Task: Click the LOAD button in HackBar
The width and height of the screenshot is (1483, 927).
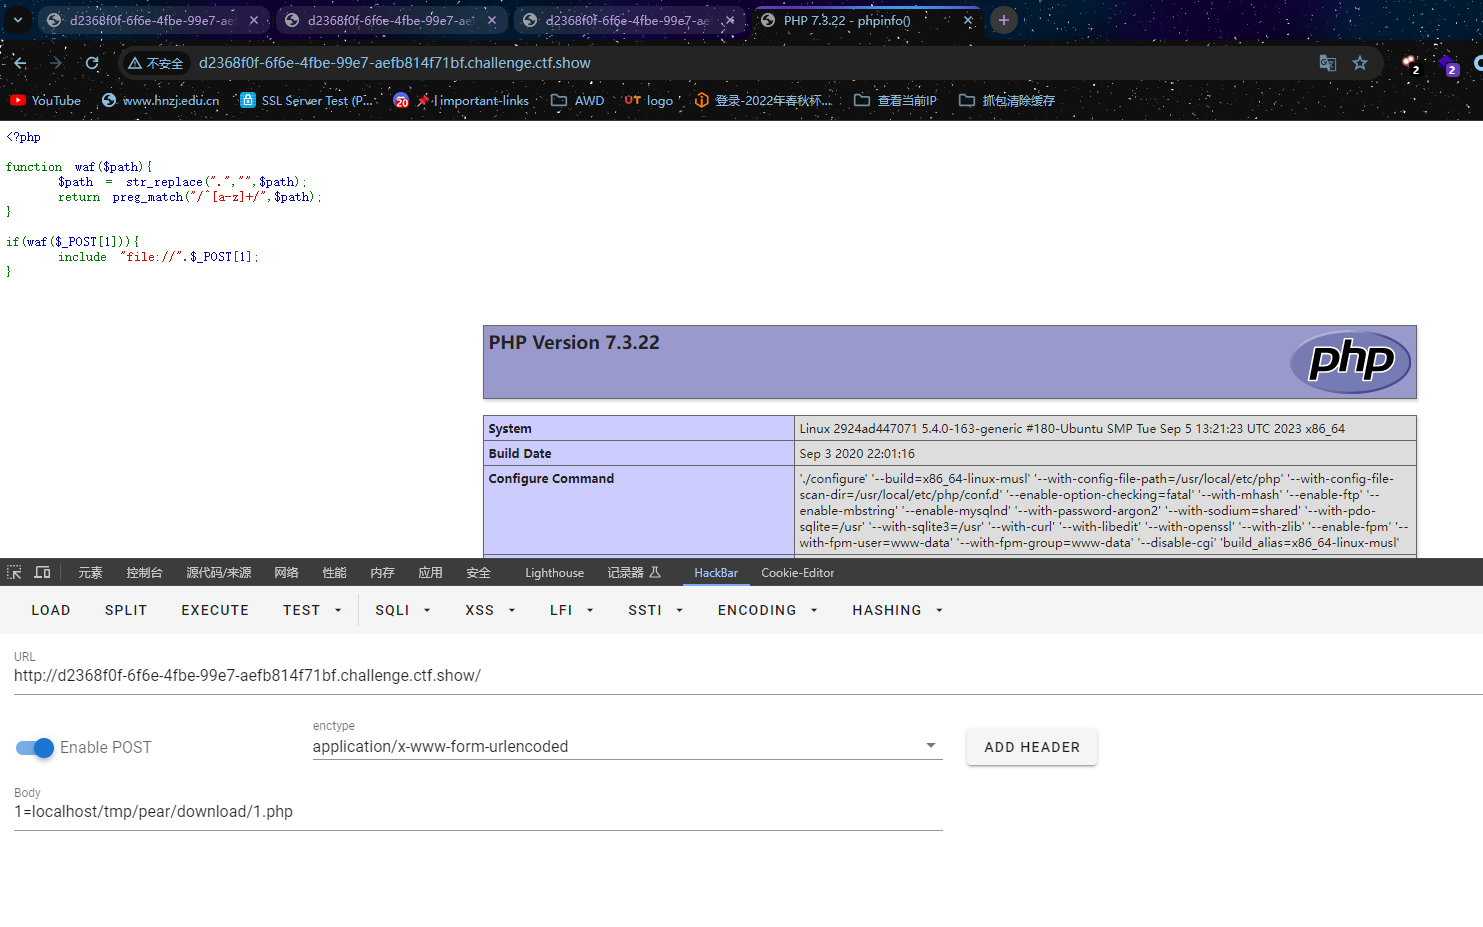Action: (51, 610)
